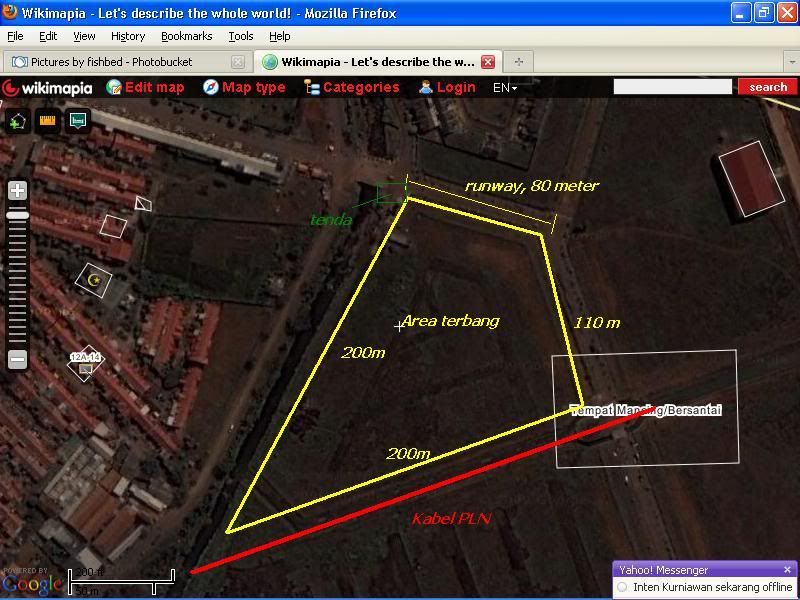This screenshot has height=600, width=800.
Task: Close the Wikimapia tab
Action: [488, 62]
